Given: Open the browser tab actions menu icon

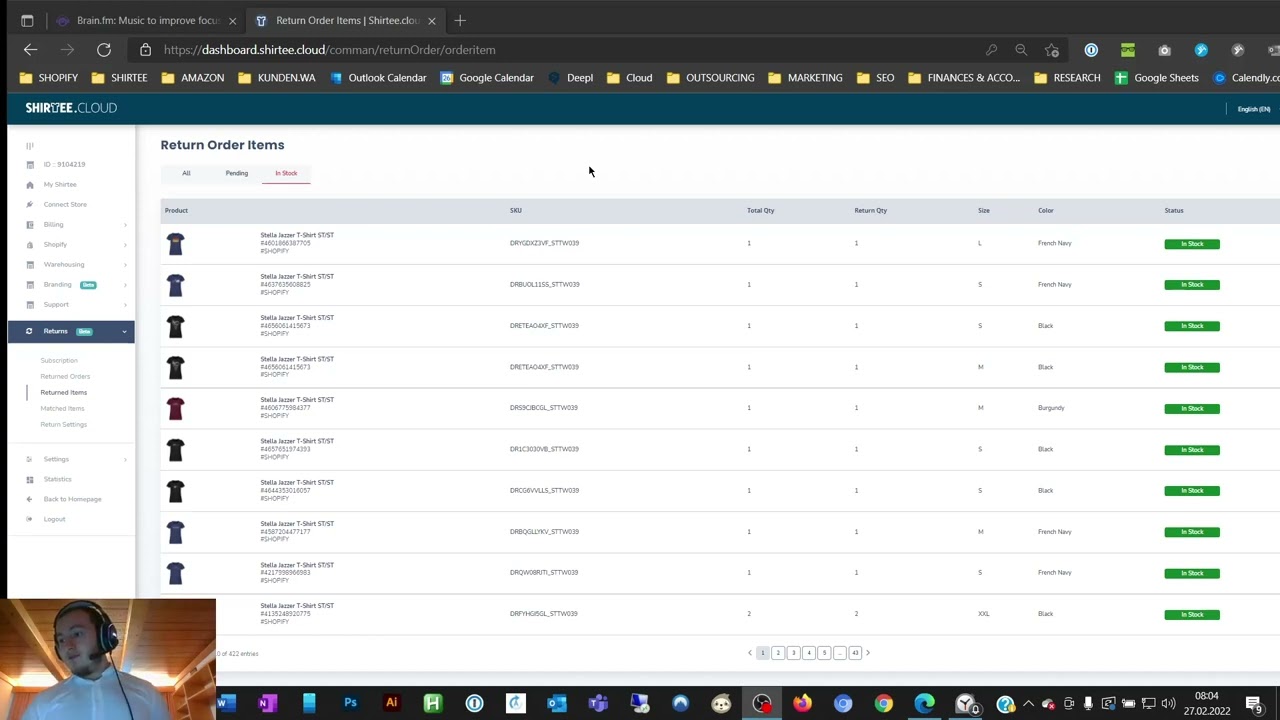Looking at the screenshot, I should 27,20.
